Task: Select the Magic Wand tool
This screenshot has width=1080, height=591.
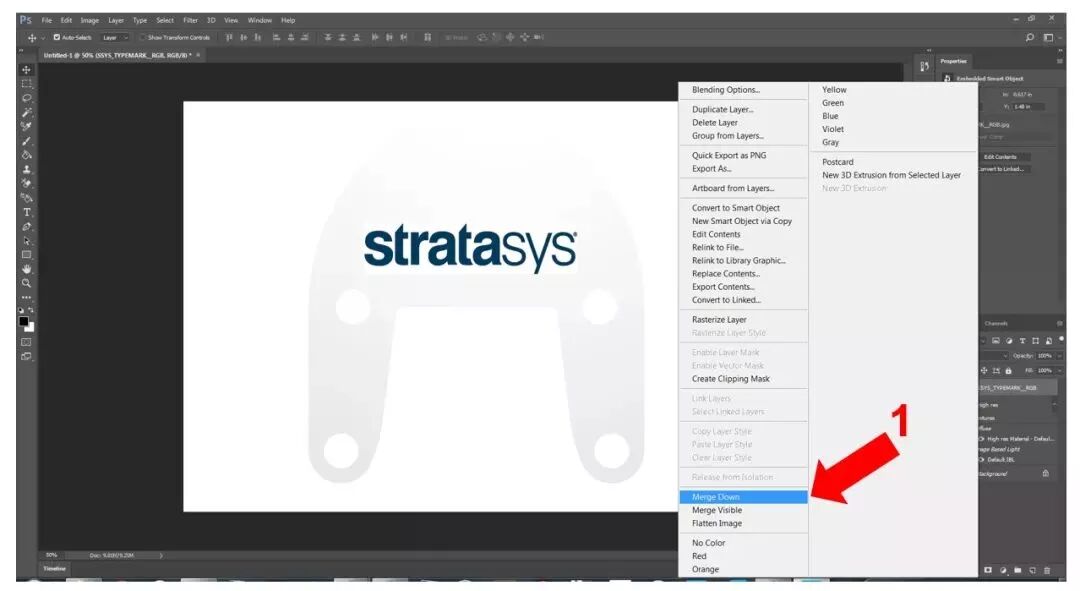Action: click(26, 112)
